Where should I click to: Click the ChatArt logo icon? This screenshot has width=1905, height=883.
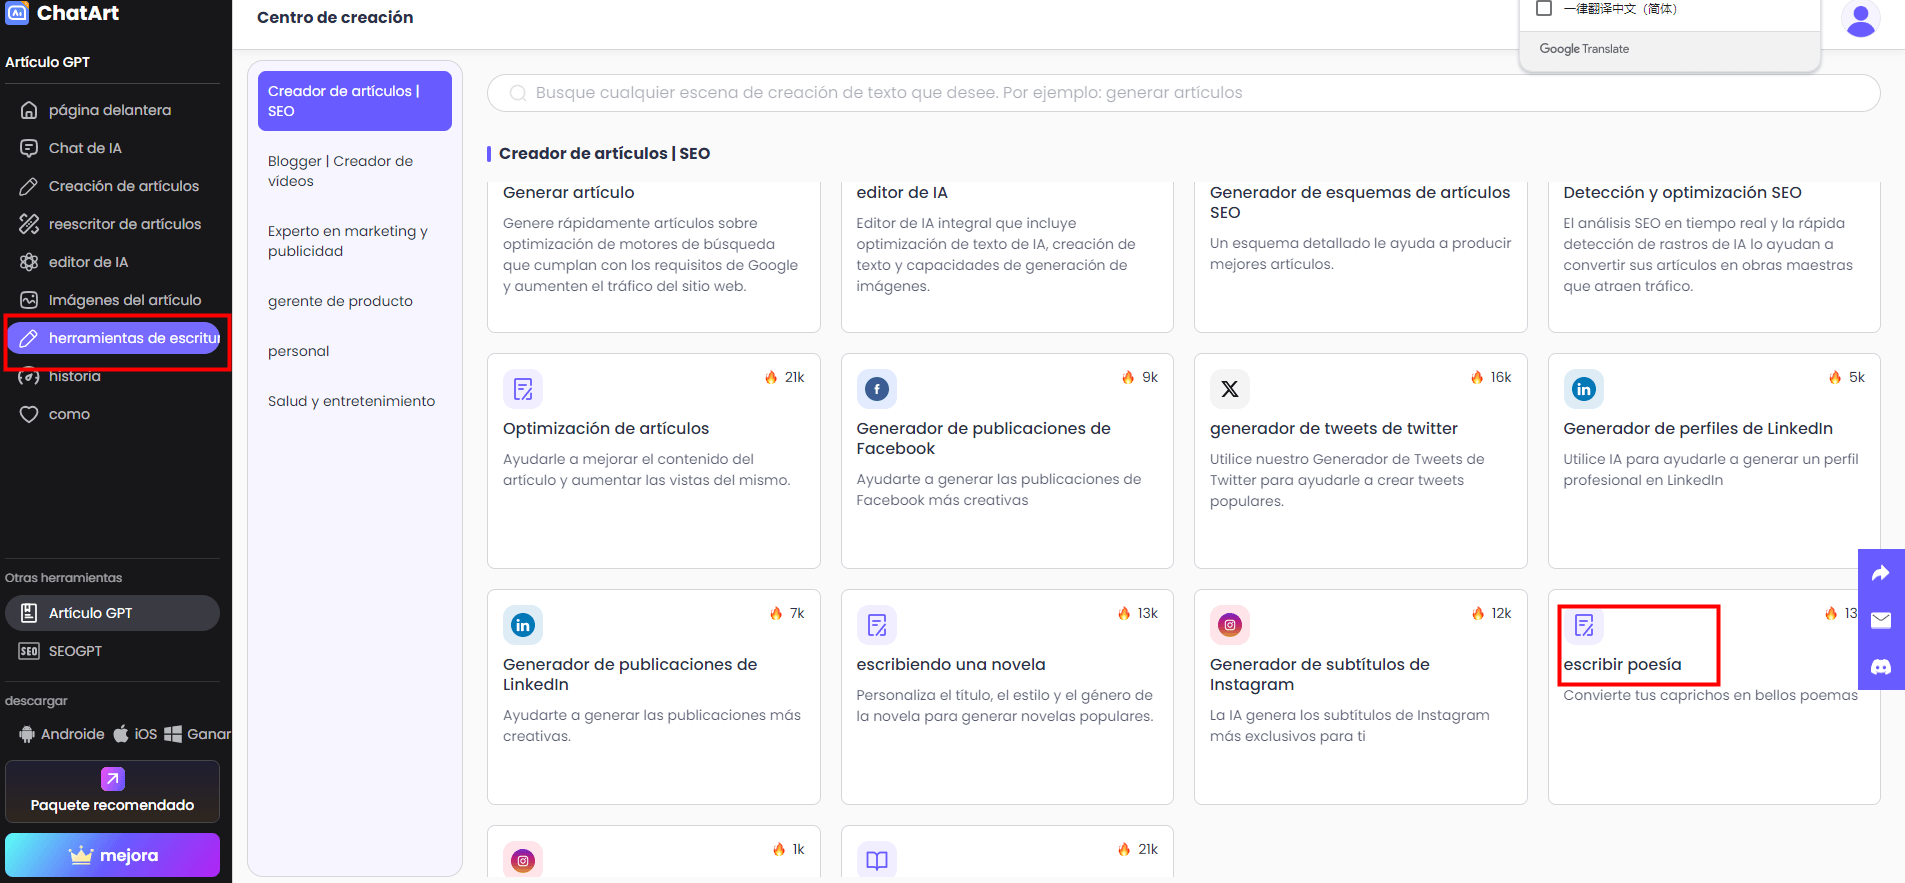17,13
